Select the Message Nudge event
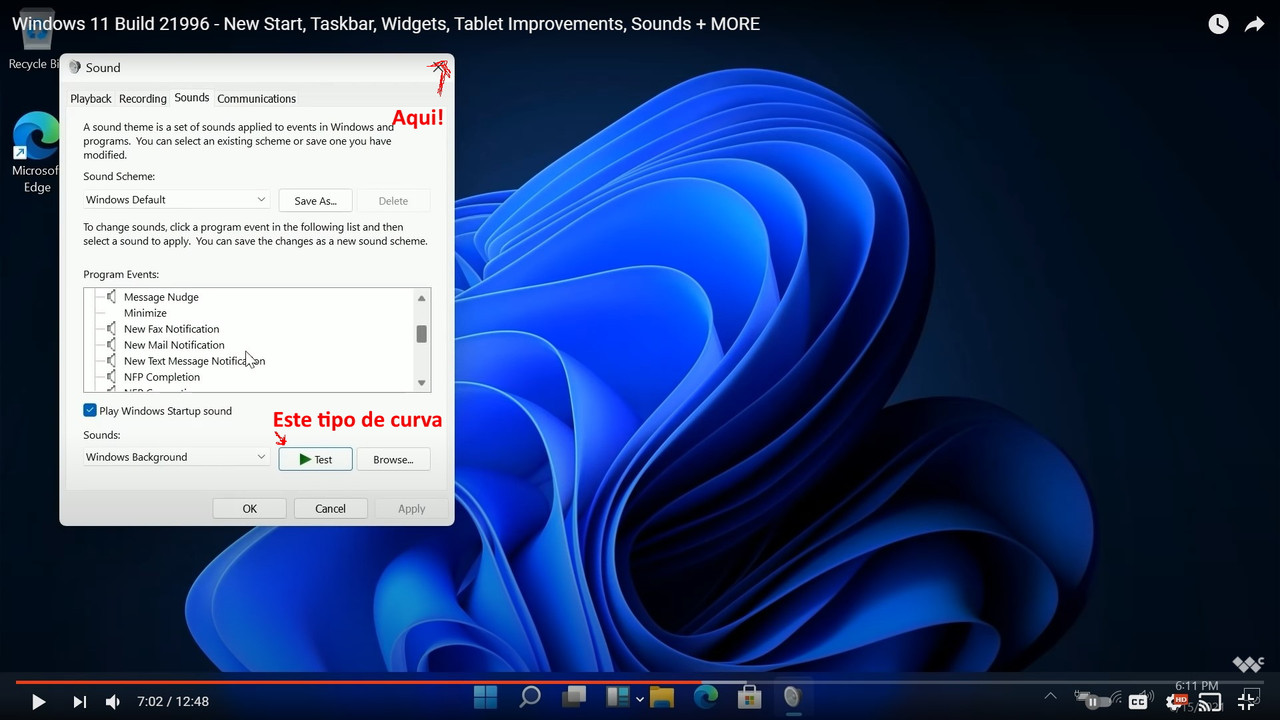 coord(161,297)
